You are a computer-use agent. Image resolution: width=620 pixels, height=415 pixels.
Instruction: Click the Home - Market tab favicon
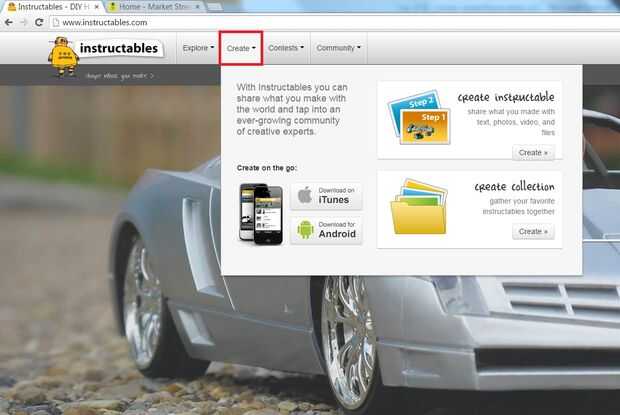tap(113, 7)
